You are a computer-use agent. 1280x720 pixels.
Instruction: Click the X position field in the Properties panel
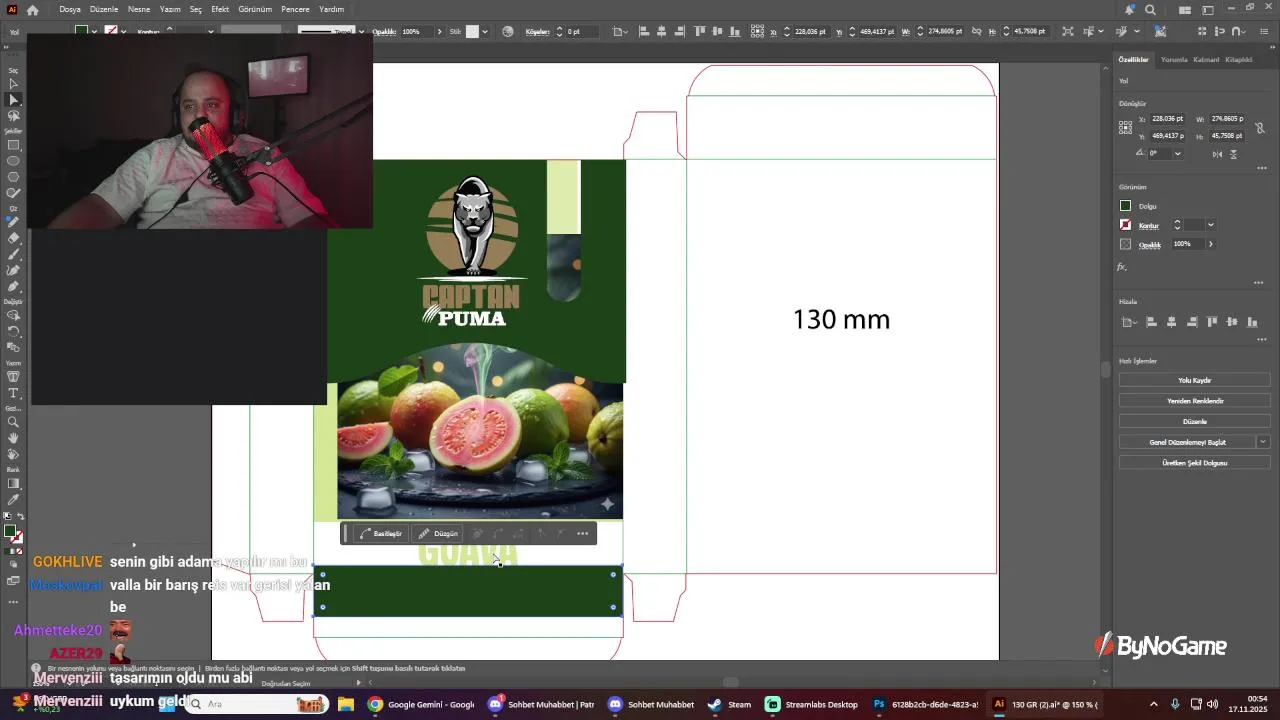click(1168, 119)
